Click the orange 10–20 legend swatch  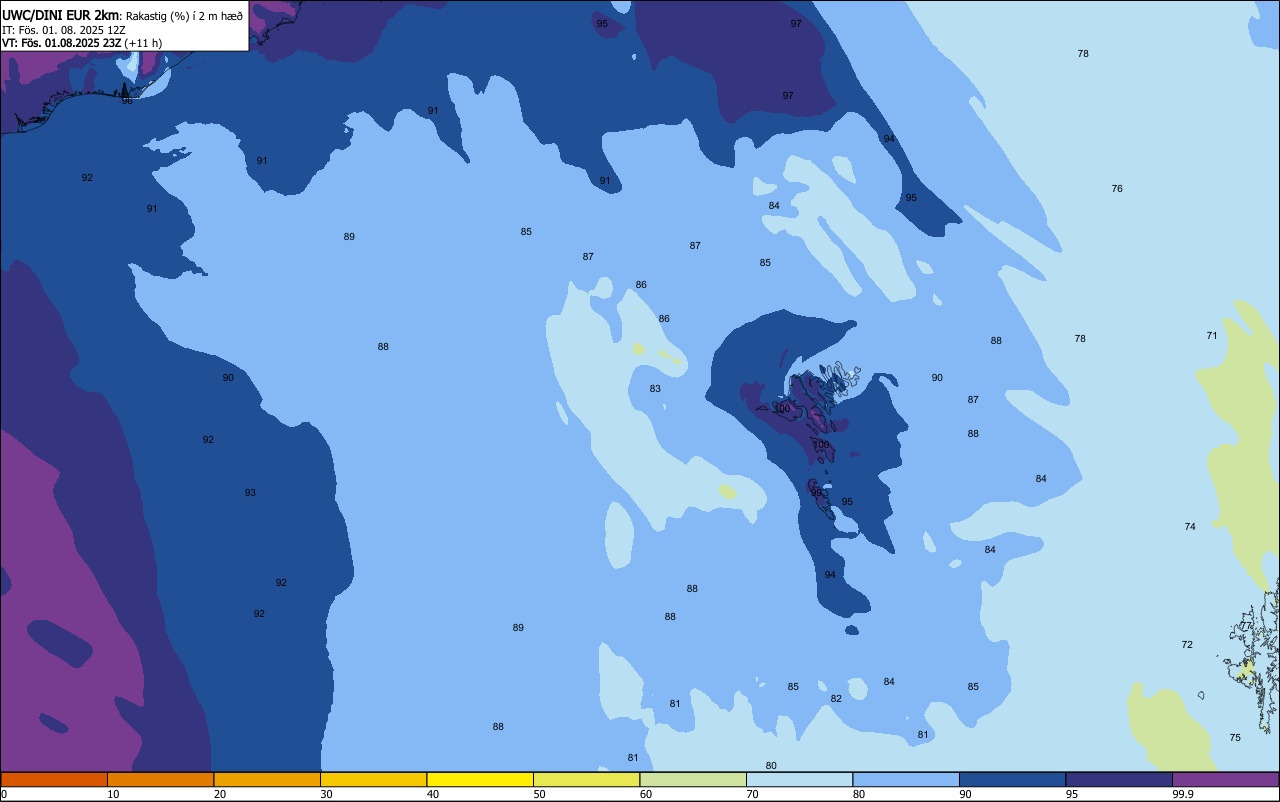(x=160, y=779)
